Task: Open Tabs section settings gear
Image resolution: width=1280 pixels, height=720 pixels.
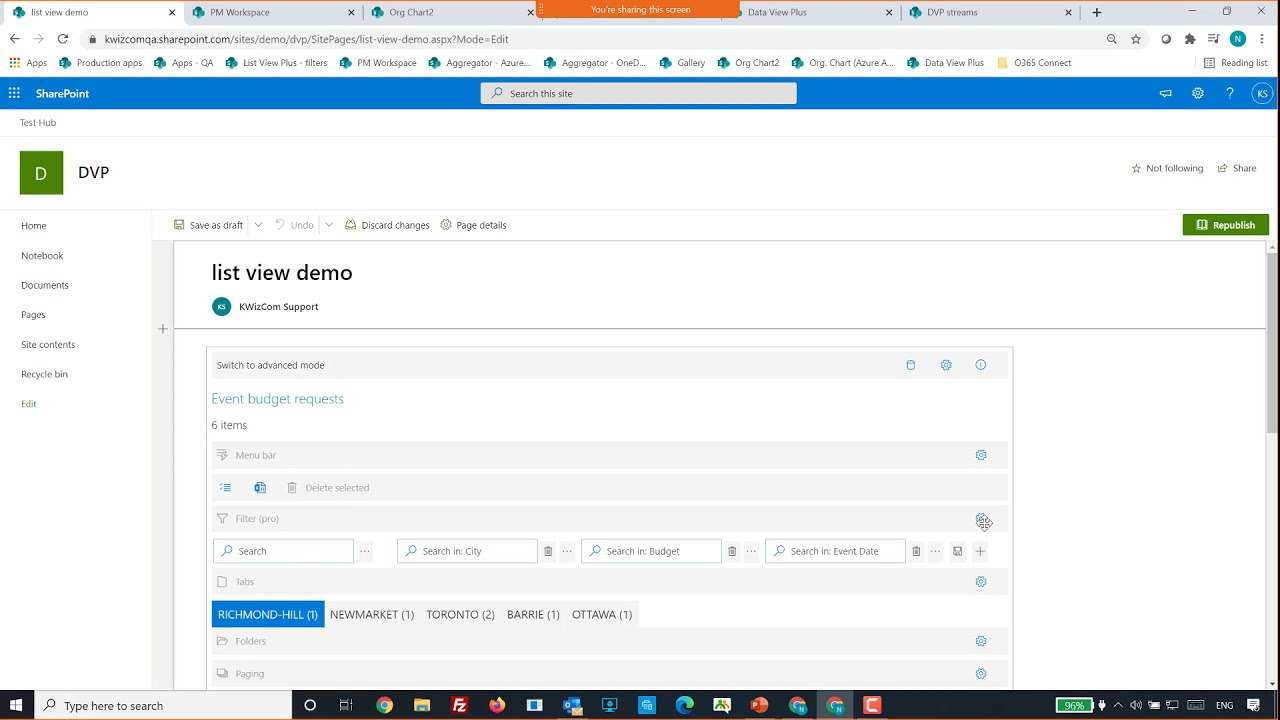Action: point(981,582)
